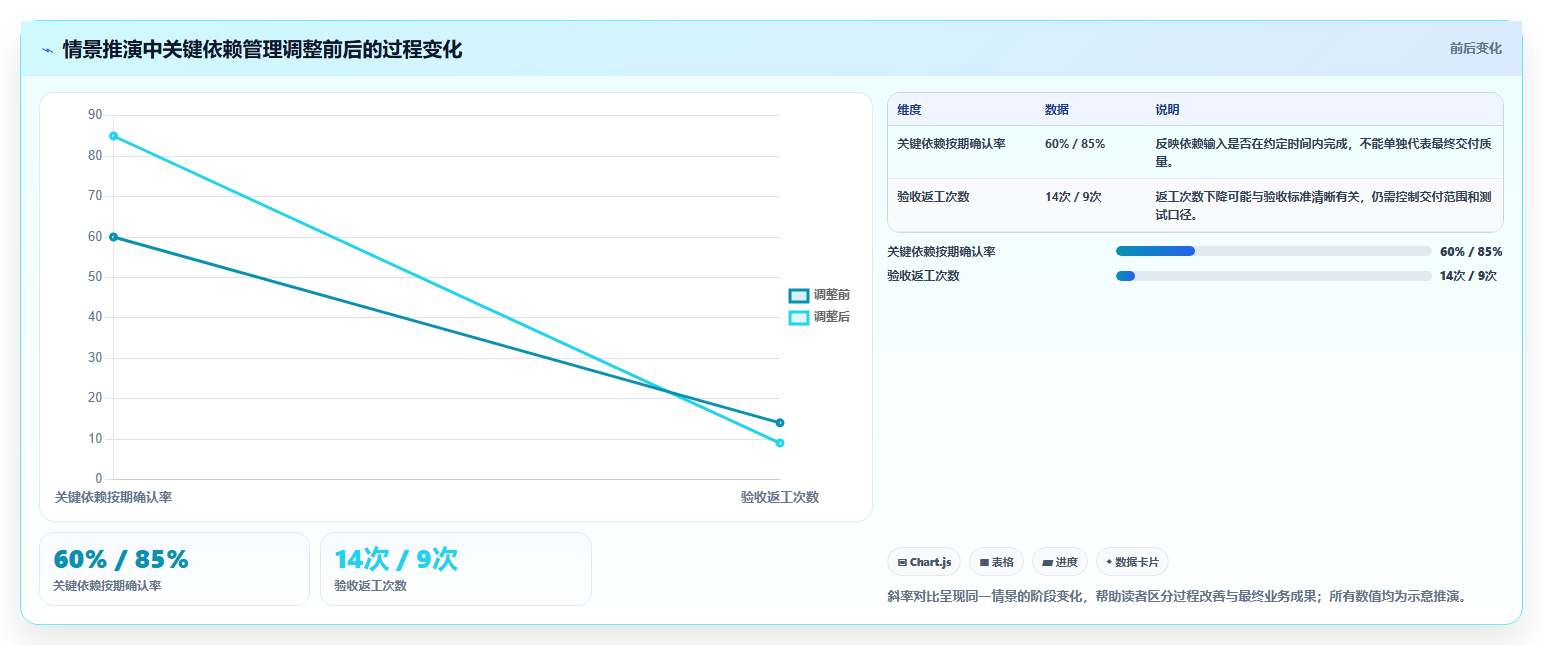The height and width of the screenshot is (645, 1543).
Task: Click the Chart.js tag chip
Action: [x=925, y=562]
